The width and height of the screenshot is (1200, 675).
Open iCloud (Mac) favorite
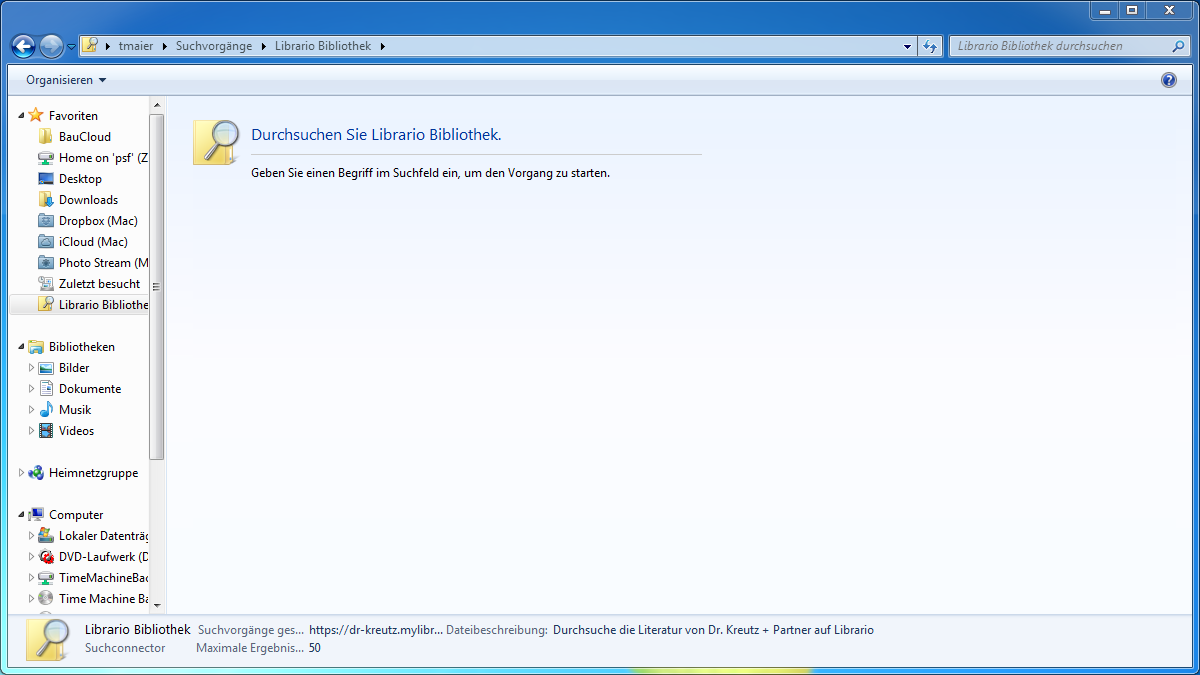point(93,242)
